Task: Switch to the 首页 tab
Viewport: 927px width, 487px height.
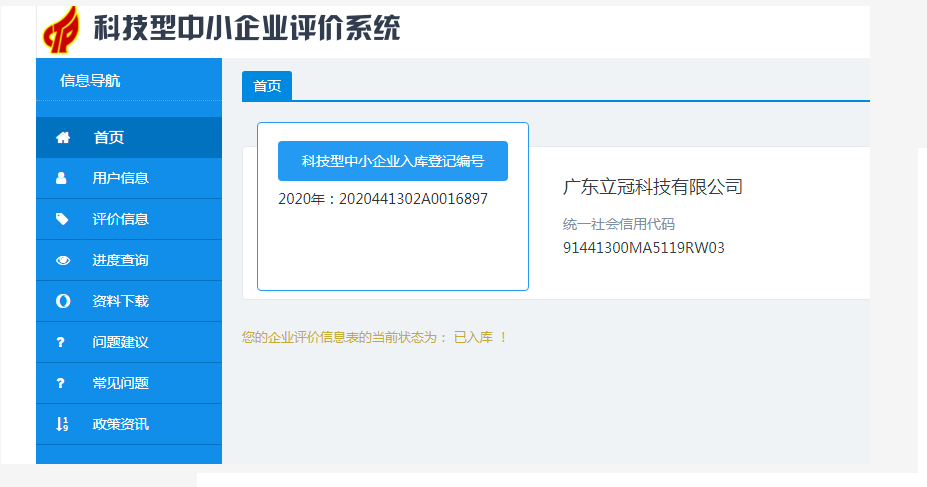Action: click(x=267, y=87)
